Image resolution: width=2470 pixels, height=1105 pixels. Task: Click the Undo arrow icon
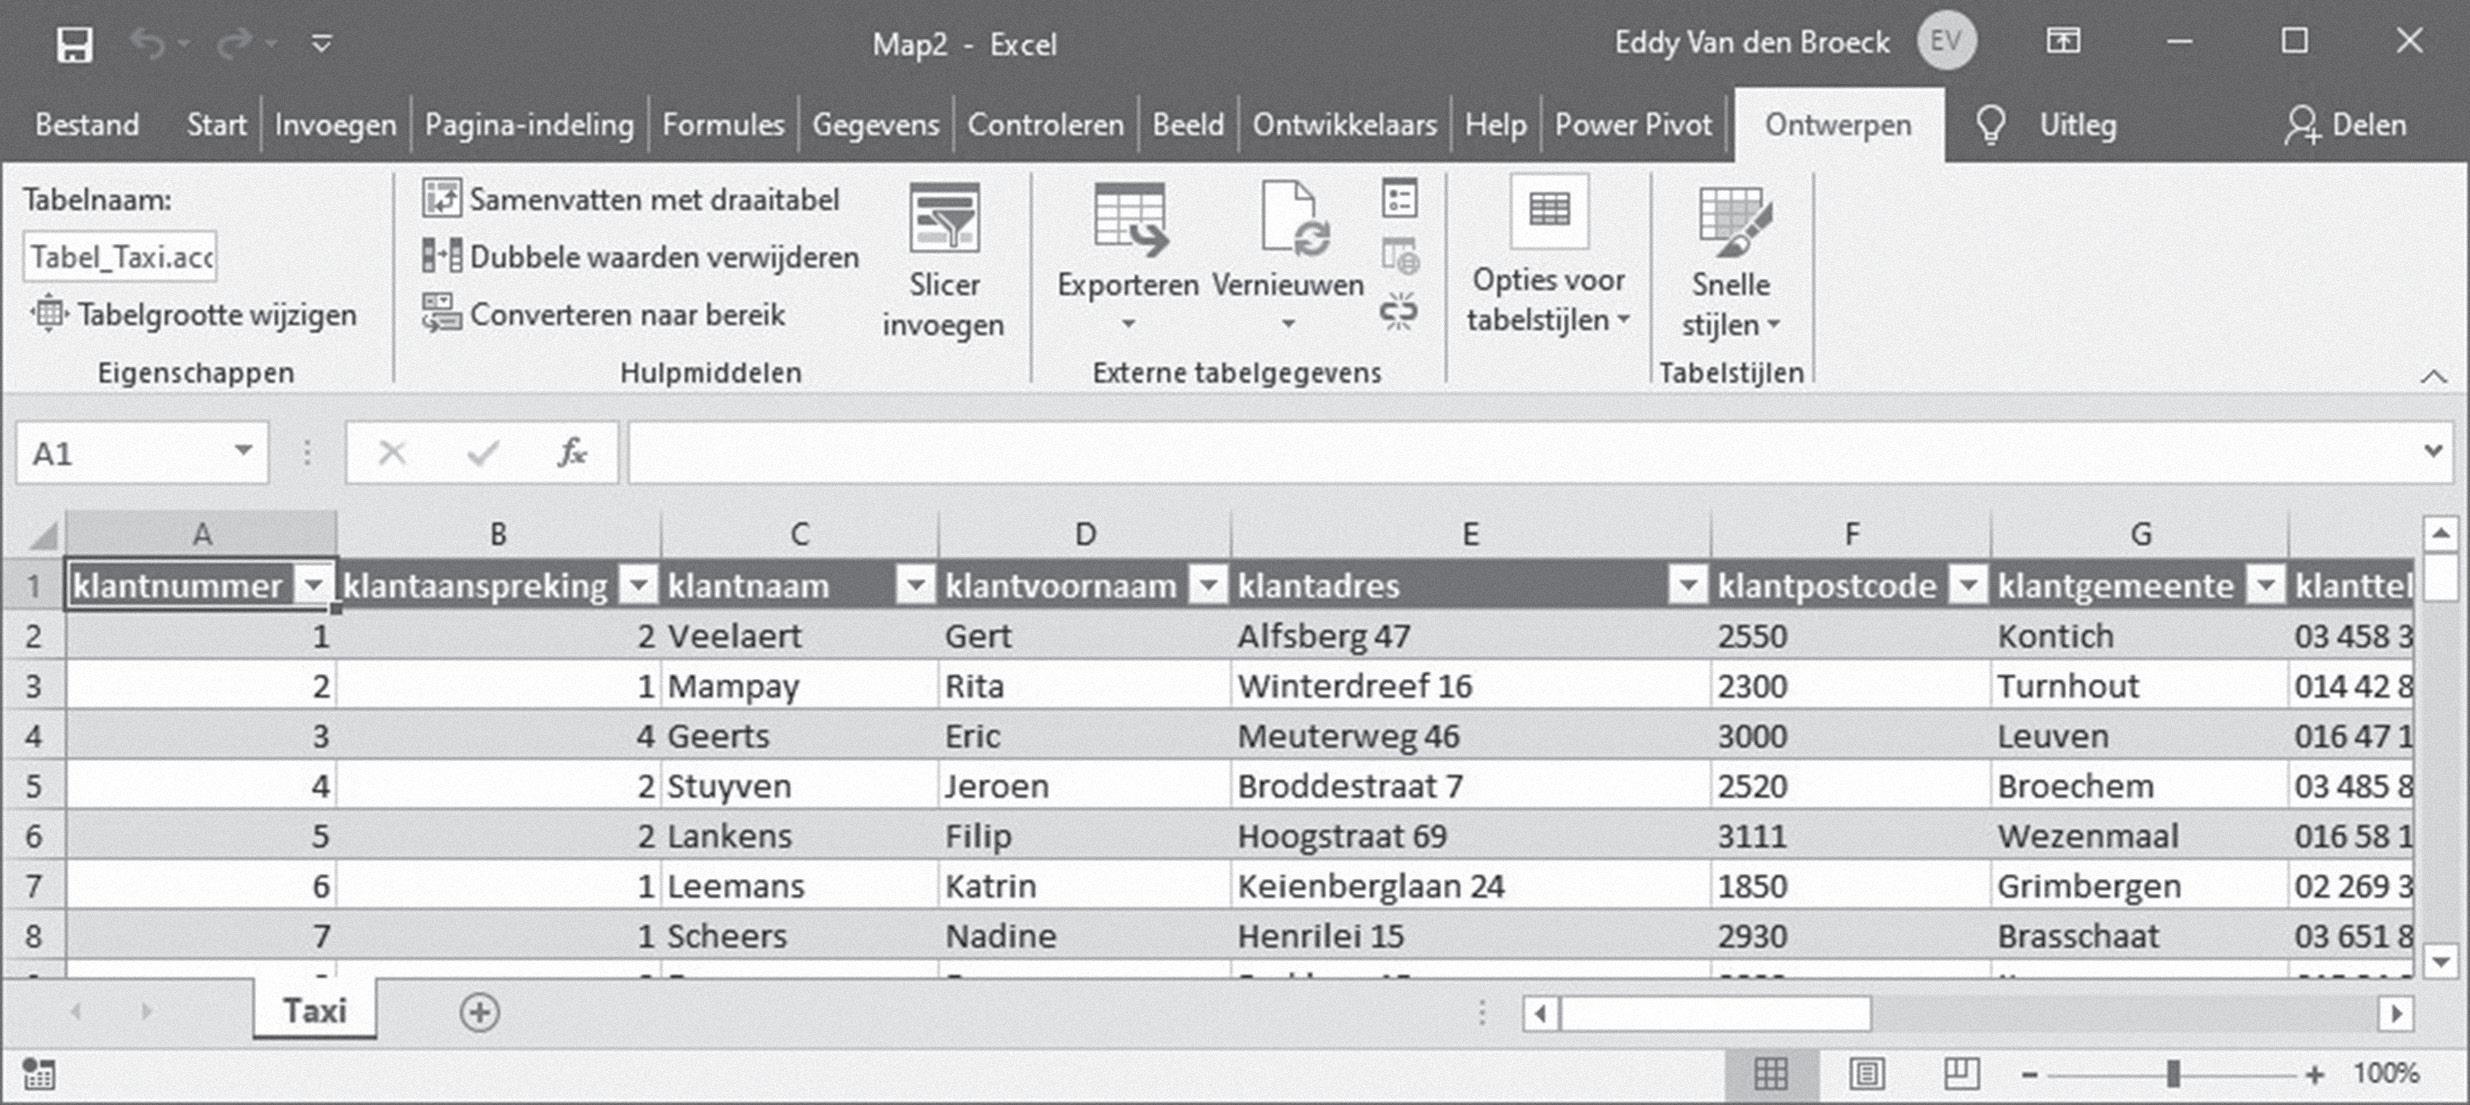point(147,44)
